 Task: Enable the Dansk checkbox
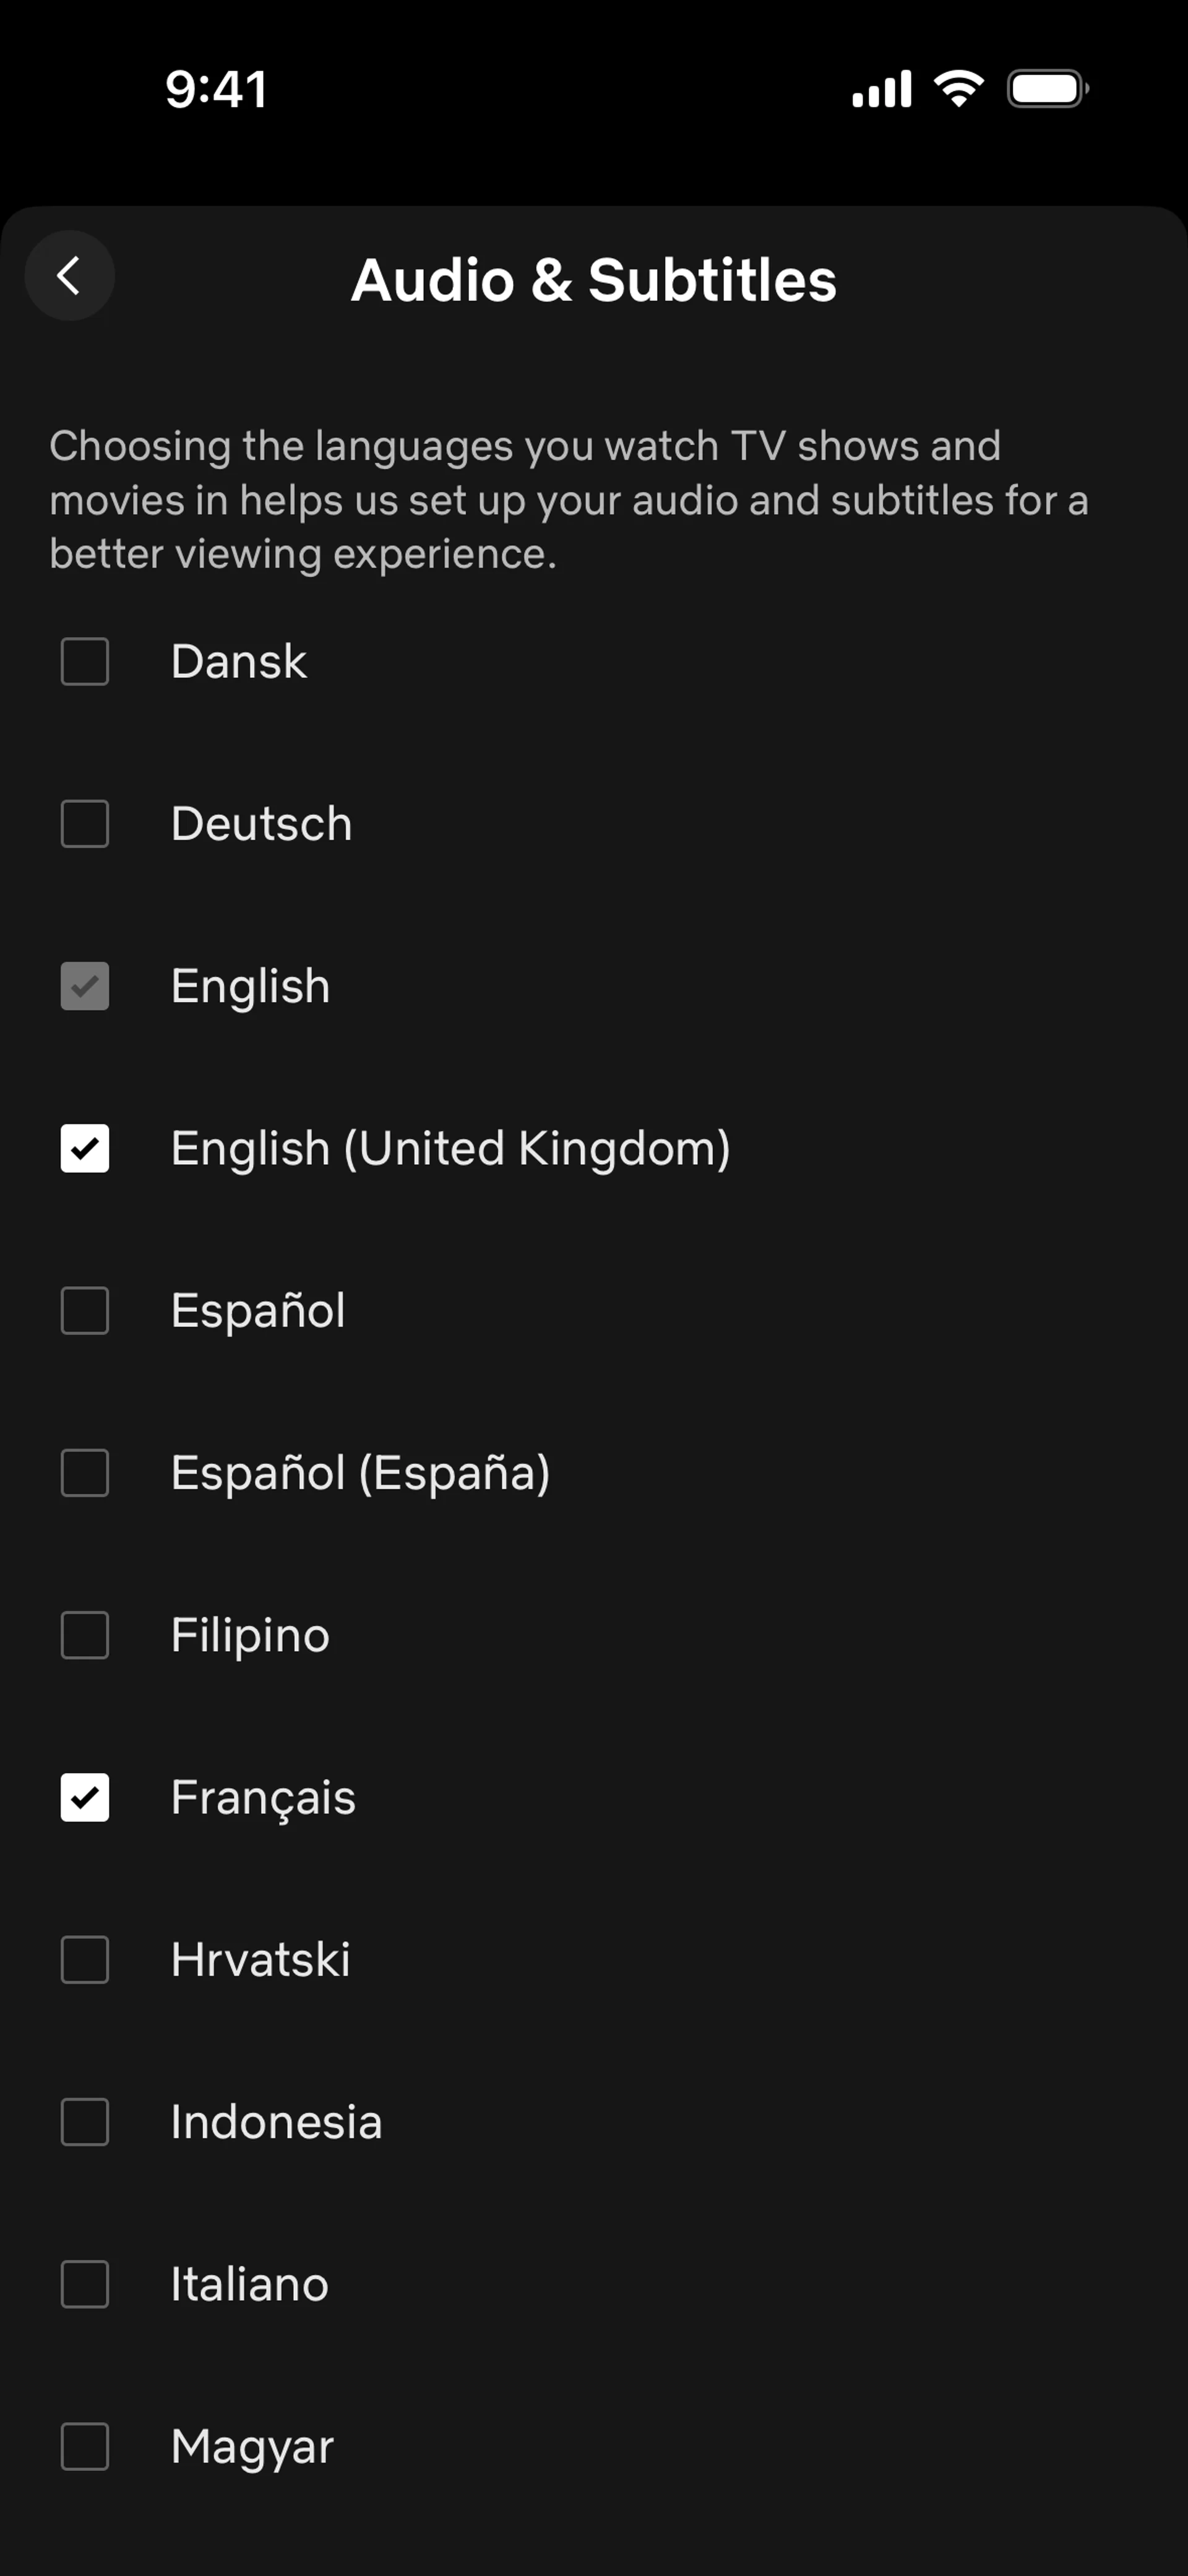click(x=85, y=662)
